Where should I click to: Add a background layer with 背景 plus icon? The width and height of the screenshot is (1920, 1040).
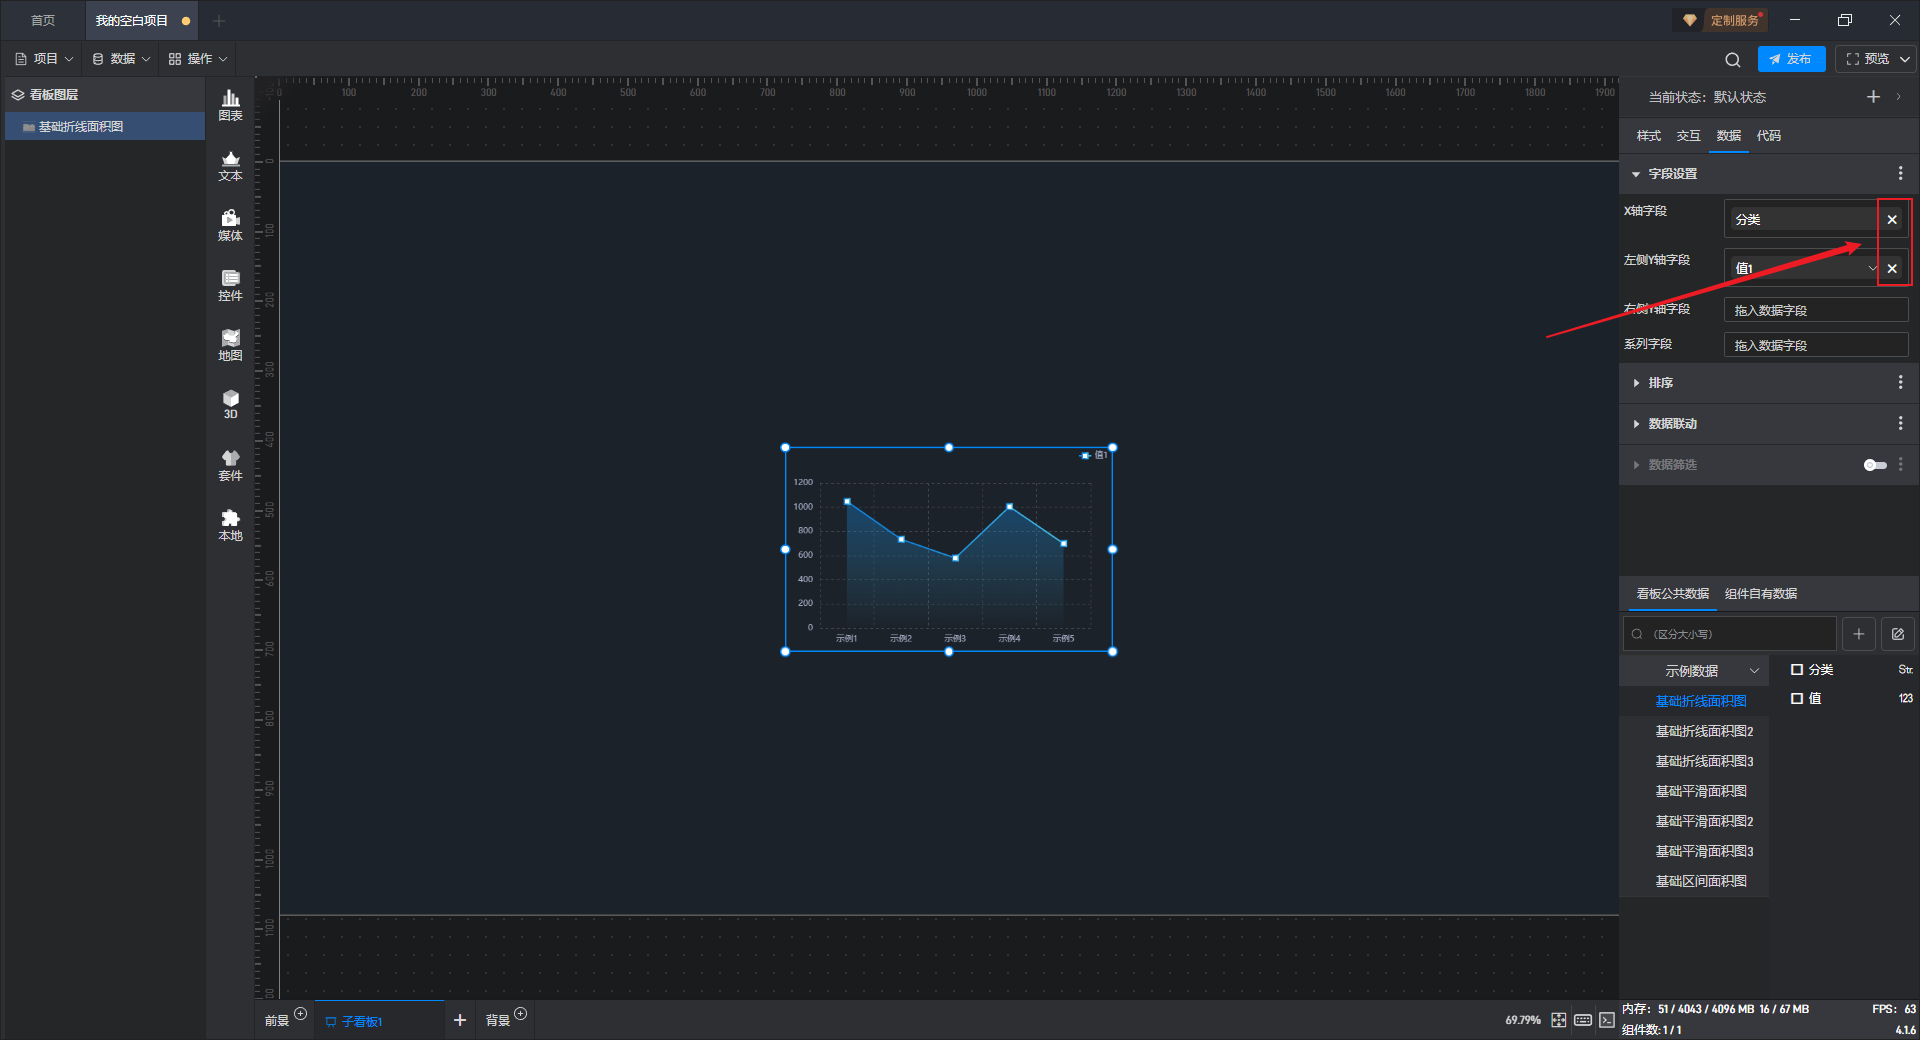pos(521,1014)
